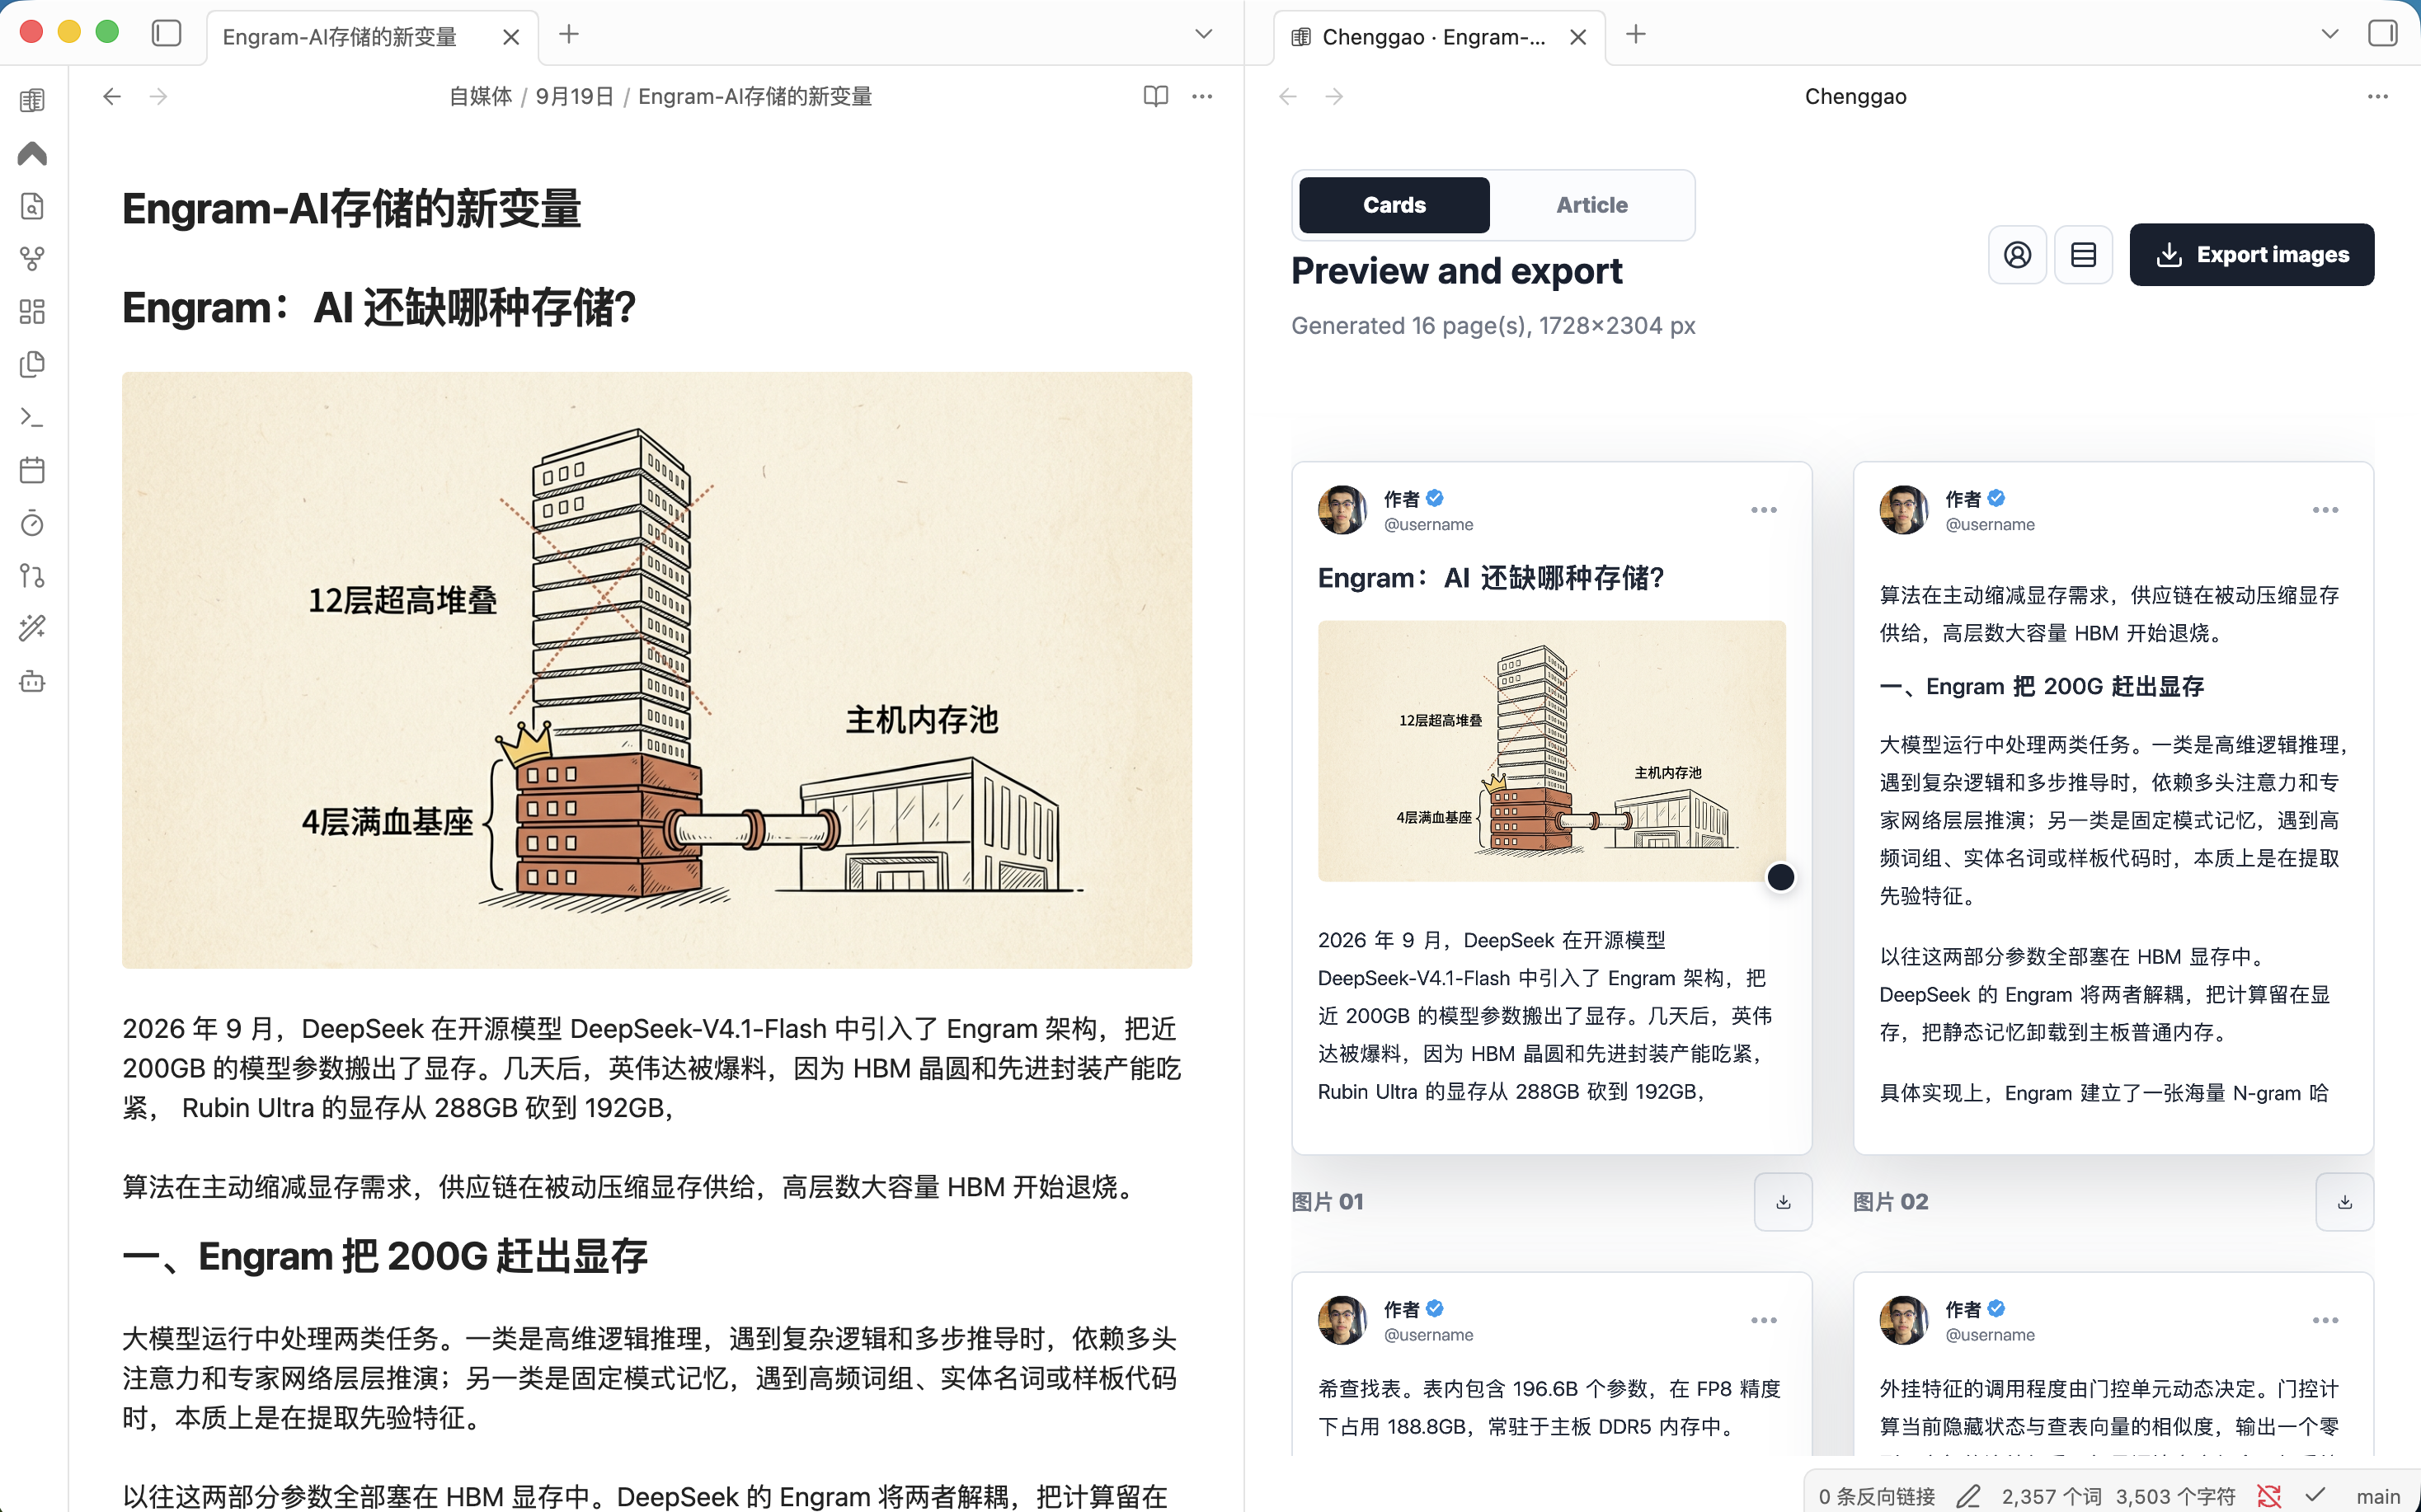Open the three-dot menu on the lower-left card

[x=1764, y=1320]
